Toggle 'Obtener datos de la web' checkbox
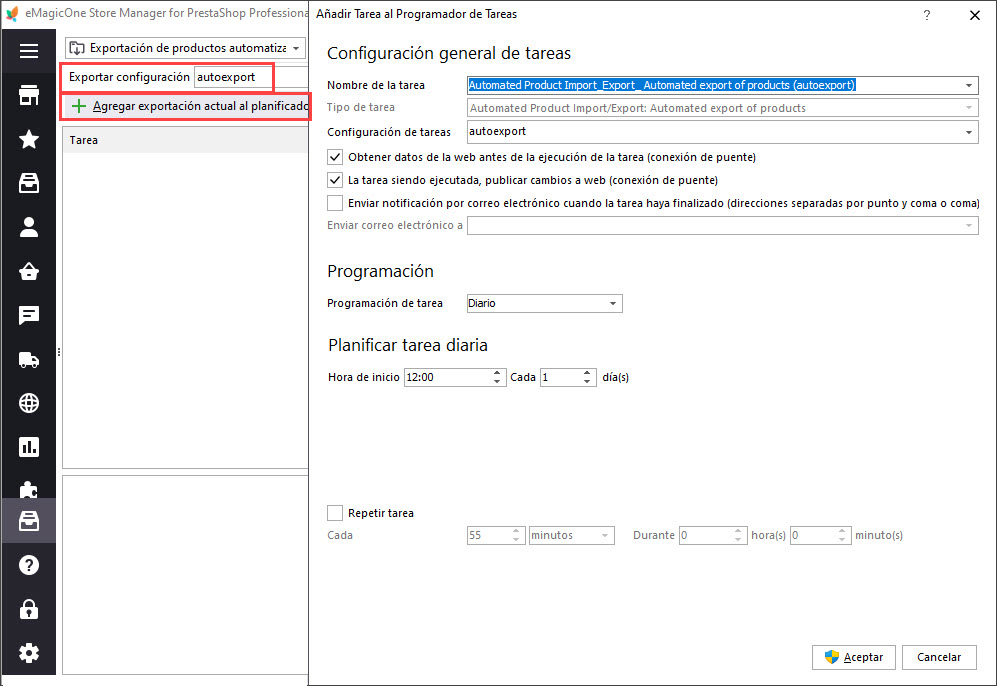Screen dimensions: 997x686 click(x=335, y=157)
